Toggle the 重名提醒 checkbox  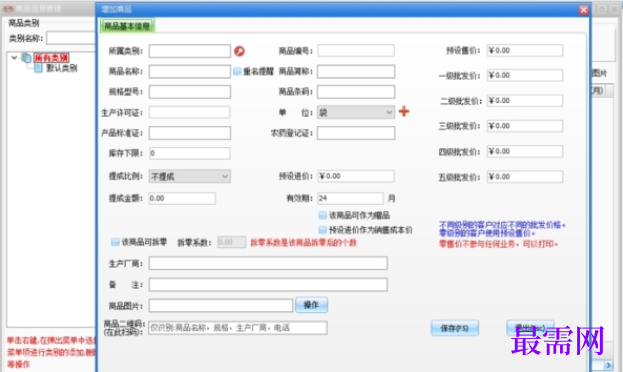tap(237, 72)
